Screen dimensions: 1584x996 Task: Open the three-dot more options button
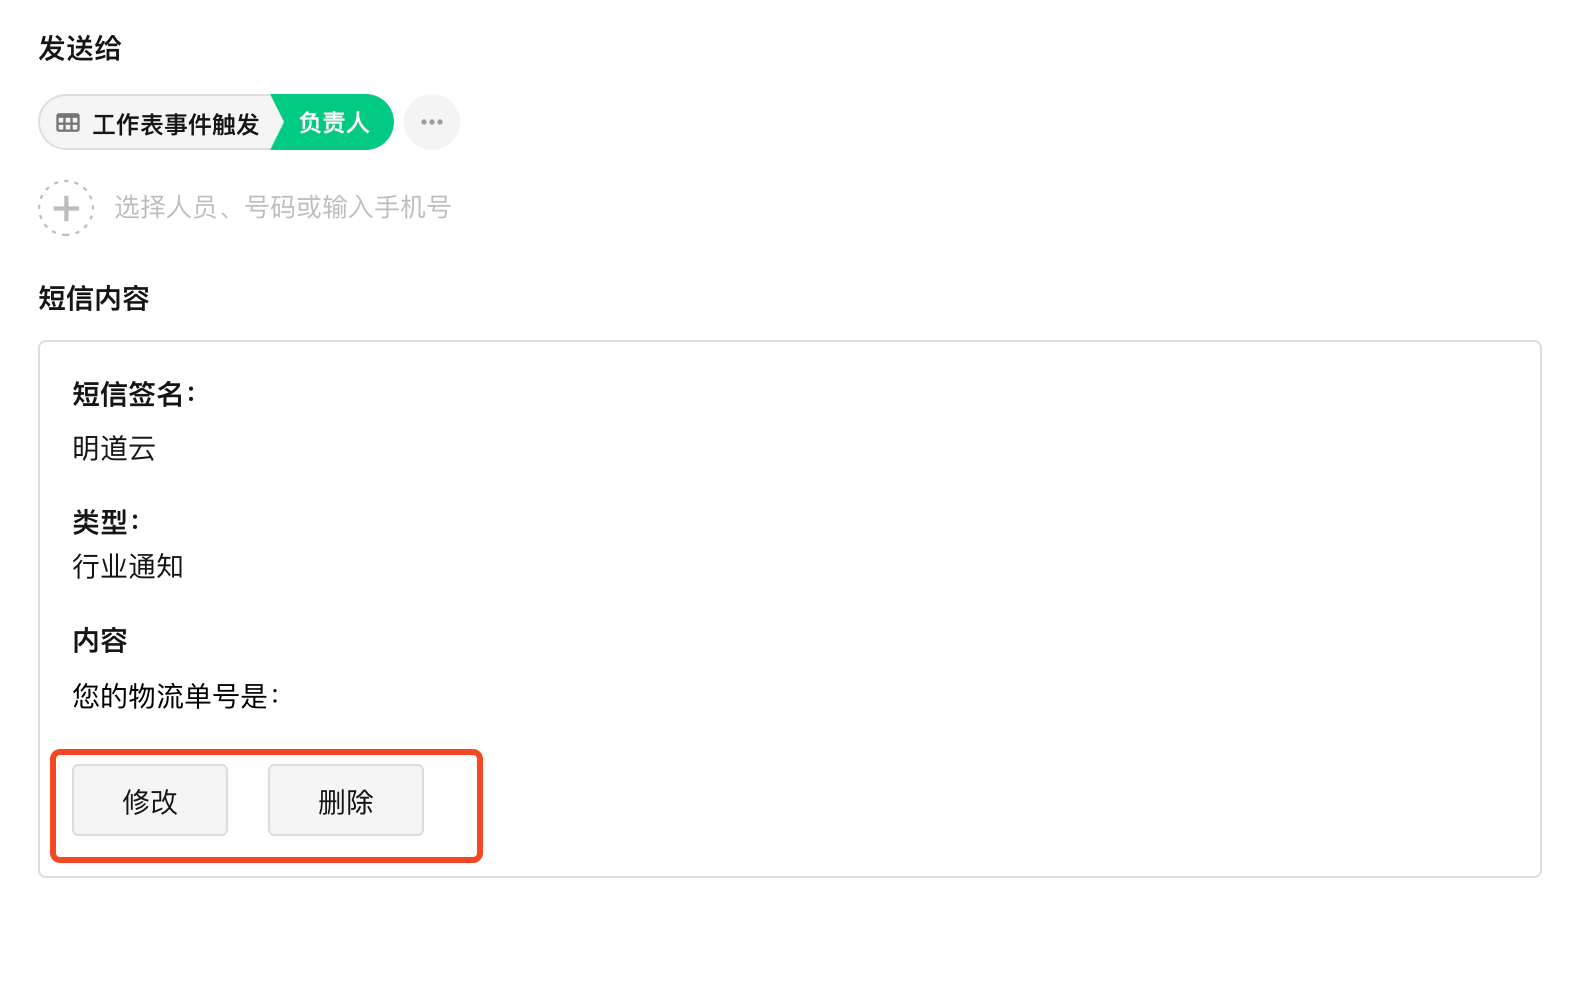click(x=432, y=122)
